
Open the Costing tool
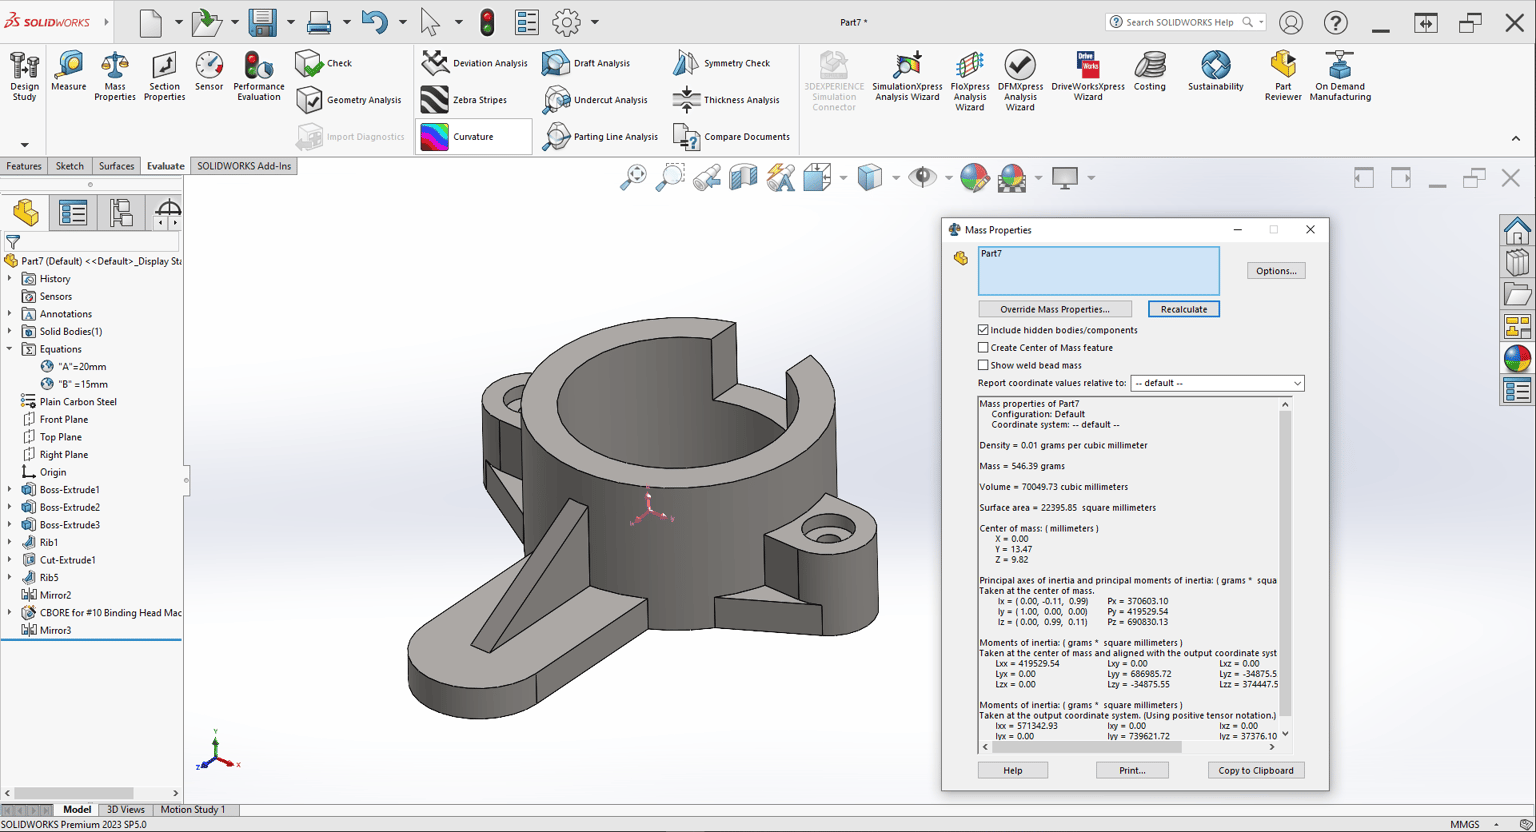[1149, 72]
